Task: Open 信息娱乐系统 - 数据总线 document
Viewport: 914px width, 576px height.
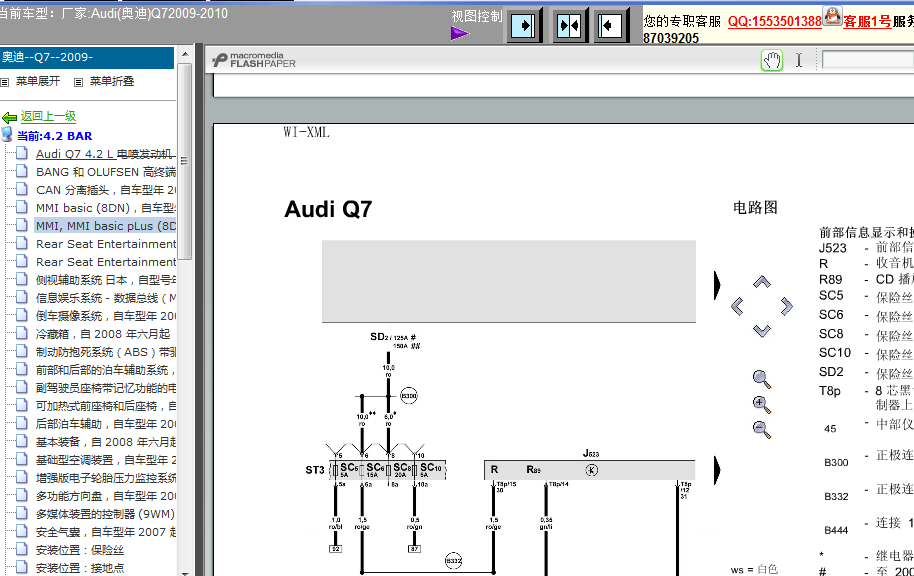Action: tap(106, 298)
